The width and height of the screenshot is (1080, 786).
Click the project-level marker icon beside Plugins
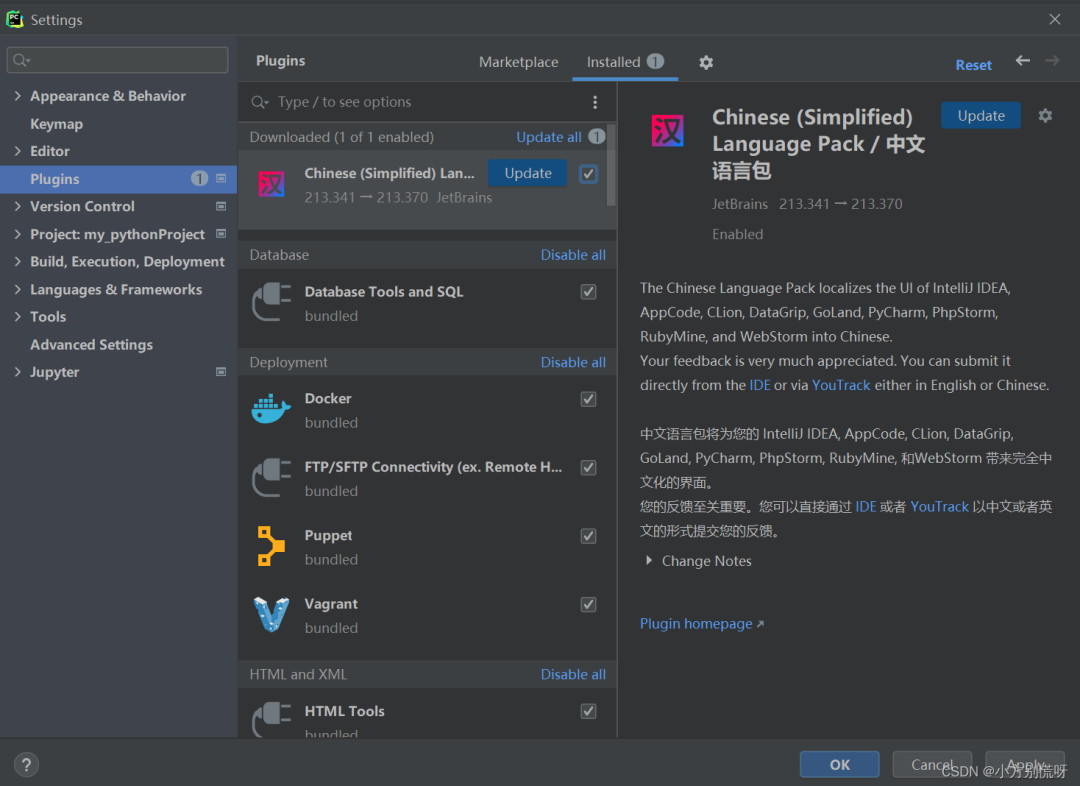coord(221,178)
